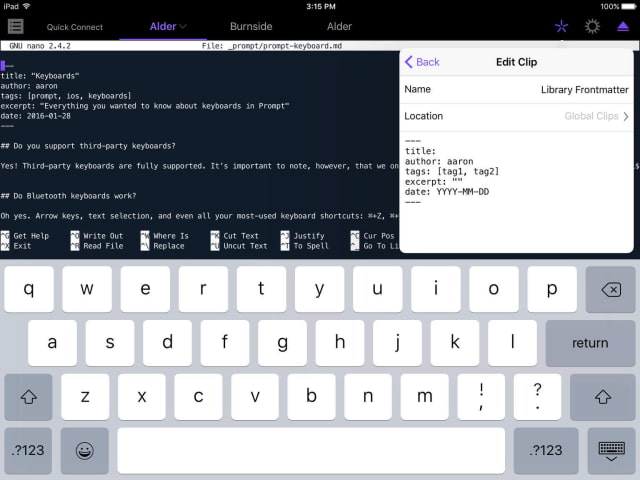640x480 pixels.
Task: Tap the emoji keyboard key
Action: [85, 450]
